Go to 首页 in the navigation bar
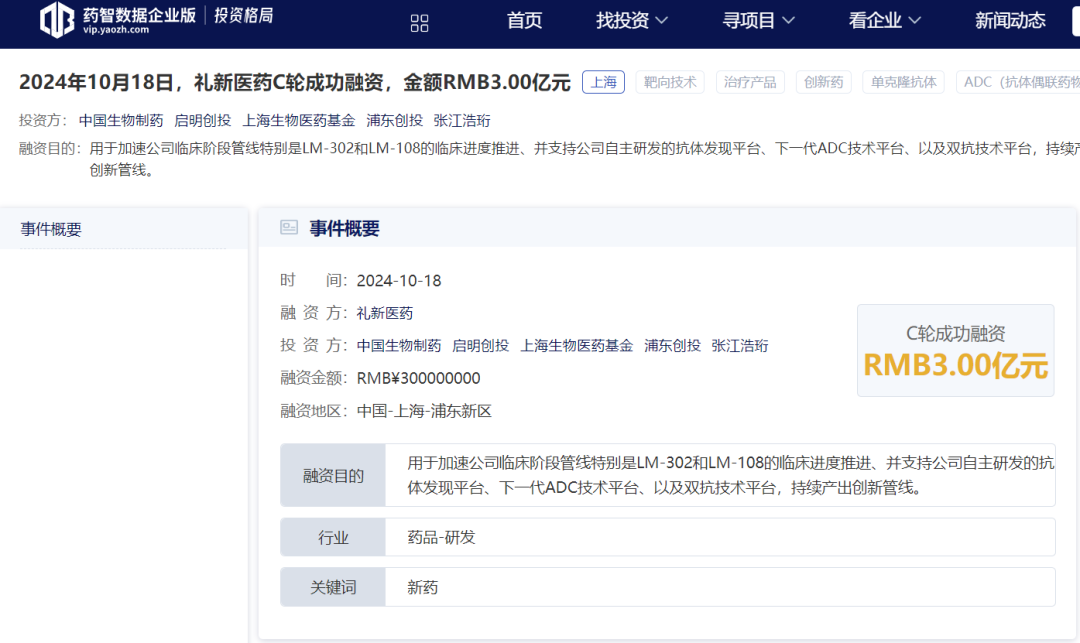The width and height of the screenshot is (1080, 643). [524, 21]
